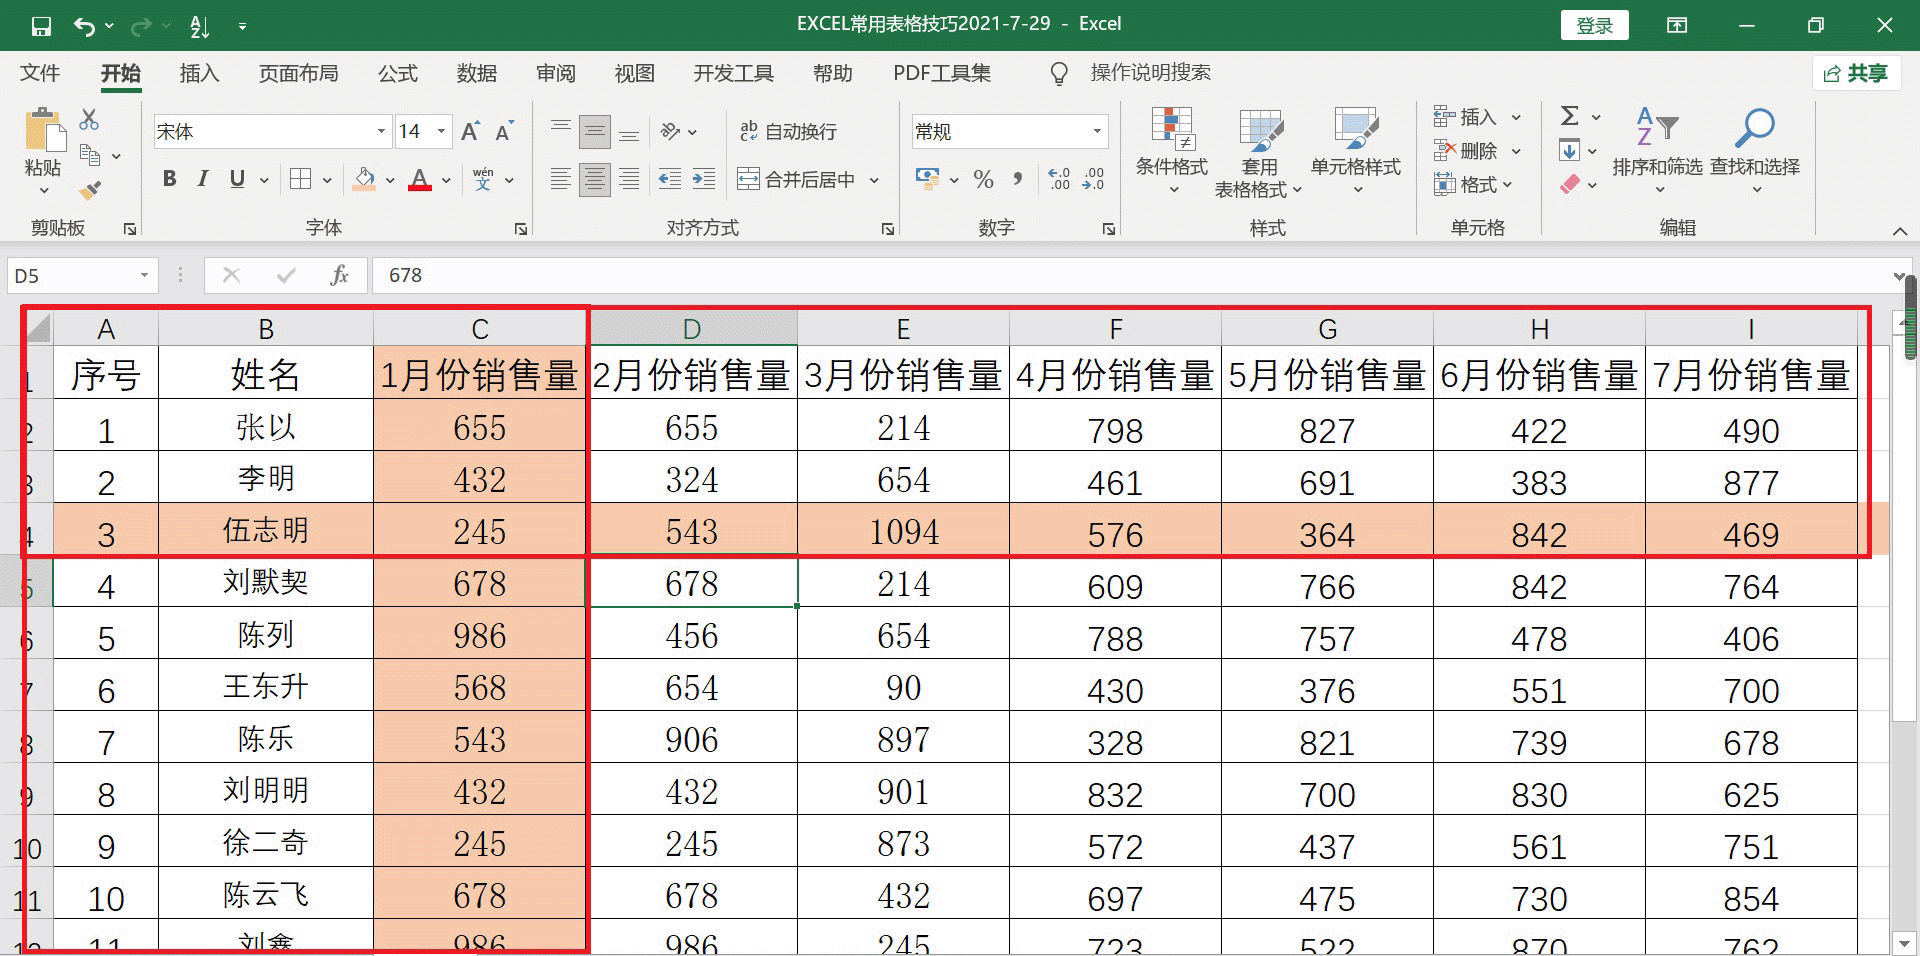Expand the 条件格式 dropdown

click(1172, 190)
